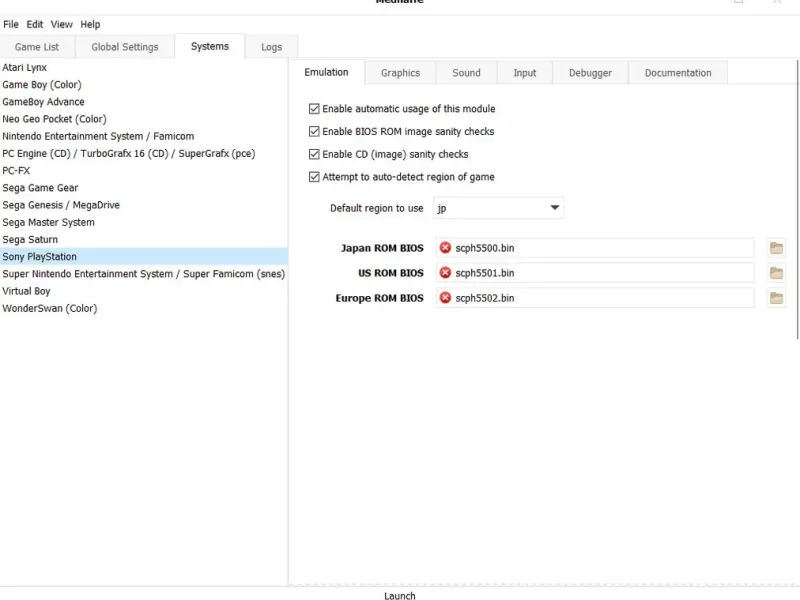The image size is (800, 600).
Task: Click red error icon beside scph5500.bin
Action: click(x=445, y=247)
